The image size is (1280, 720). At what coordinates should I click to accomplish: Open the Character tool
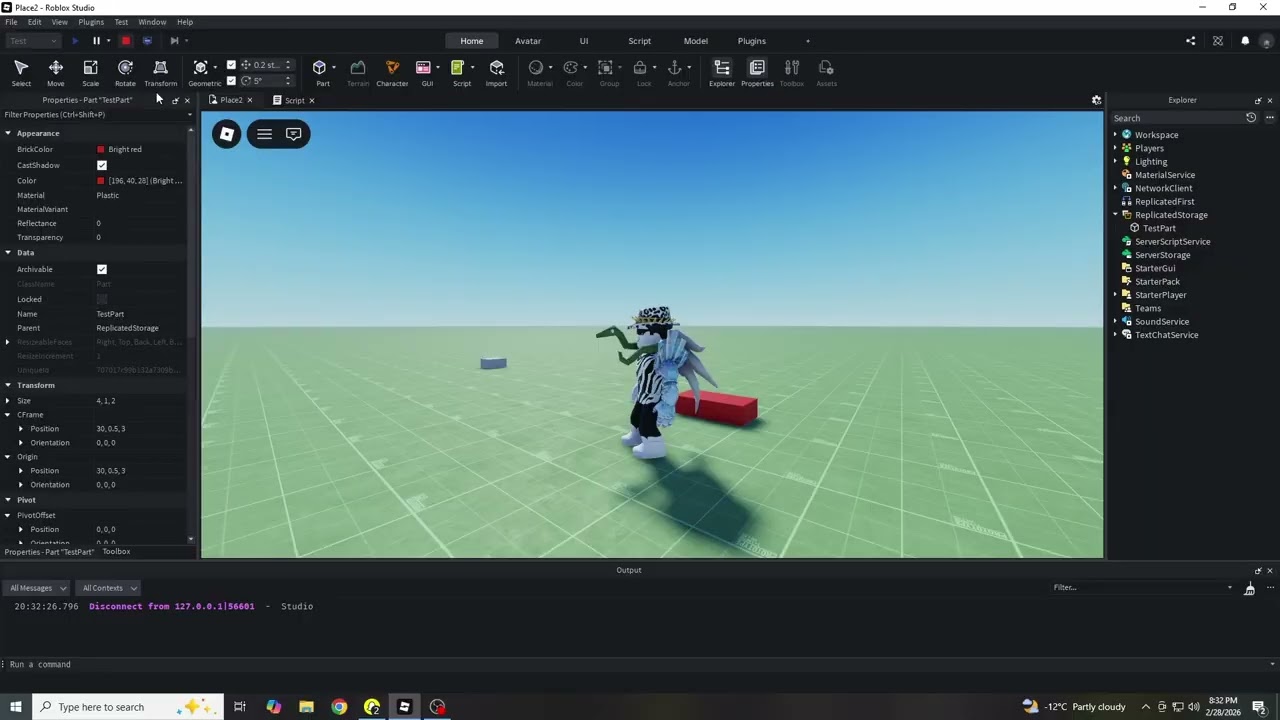pyautogui.click(x=392, y=72)
